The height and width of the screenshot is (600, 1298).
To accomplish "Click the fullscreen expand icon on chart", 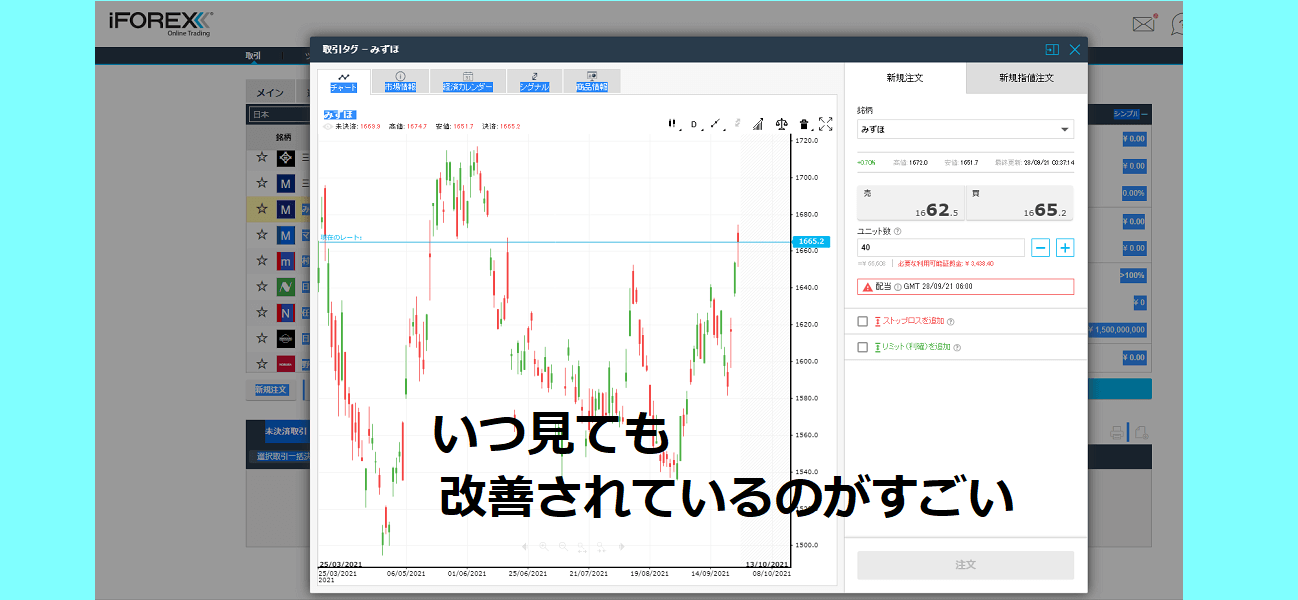I will [825, 124].
